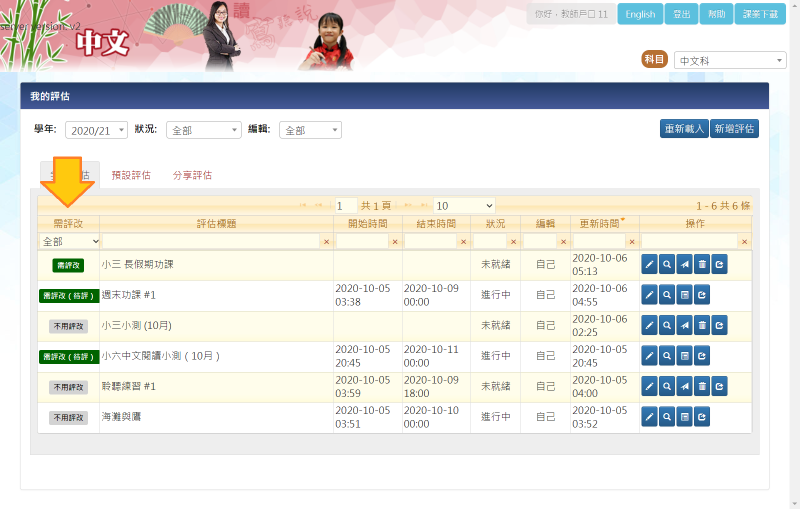800x509 pixels.
Task: Toggle the 不用評改 badge on 小三小測 (10月)
Action: pyautogui.click(x=69, y=326)
